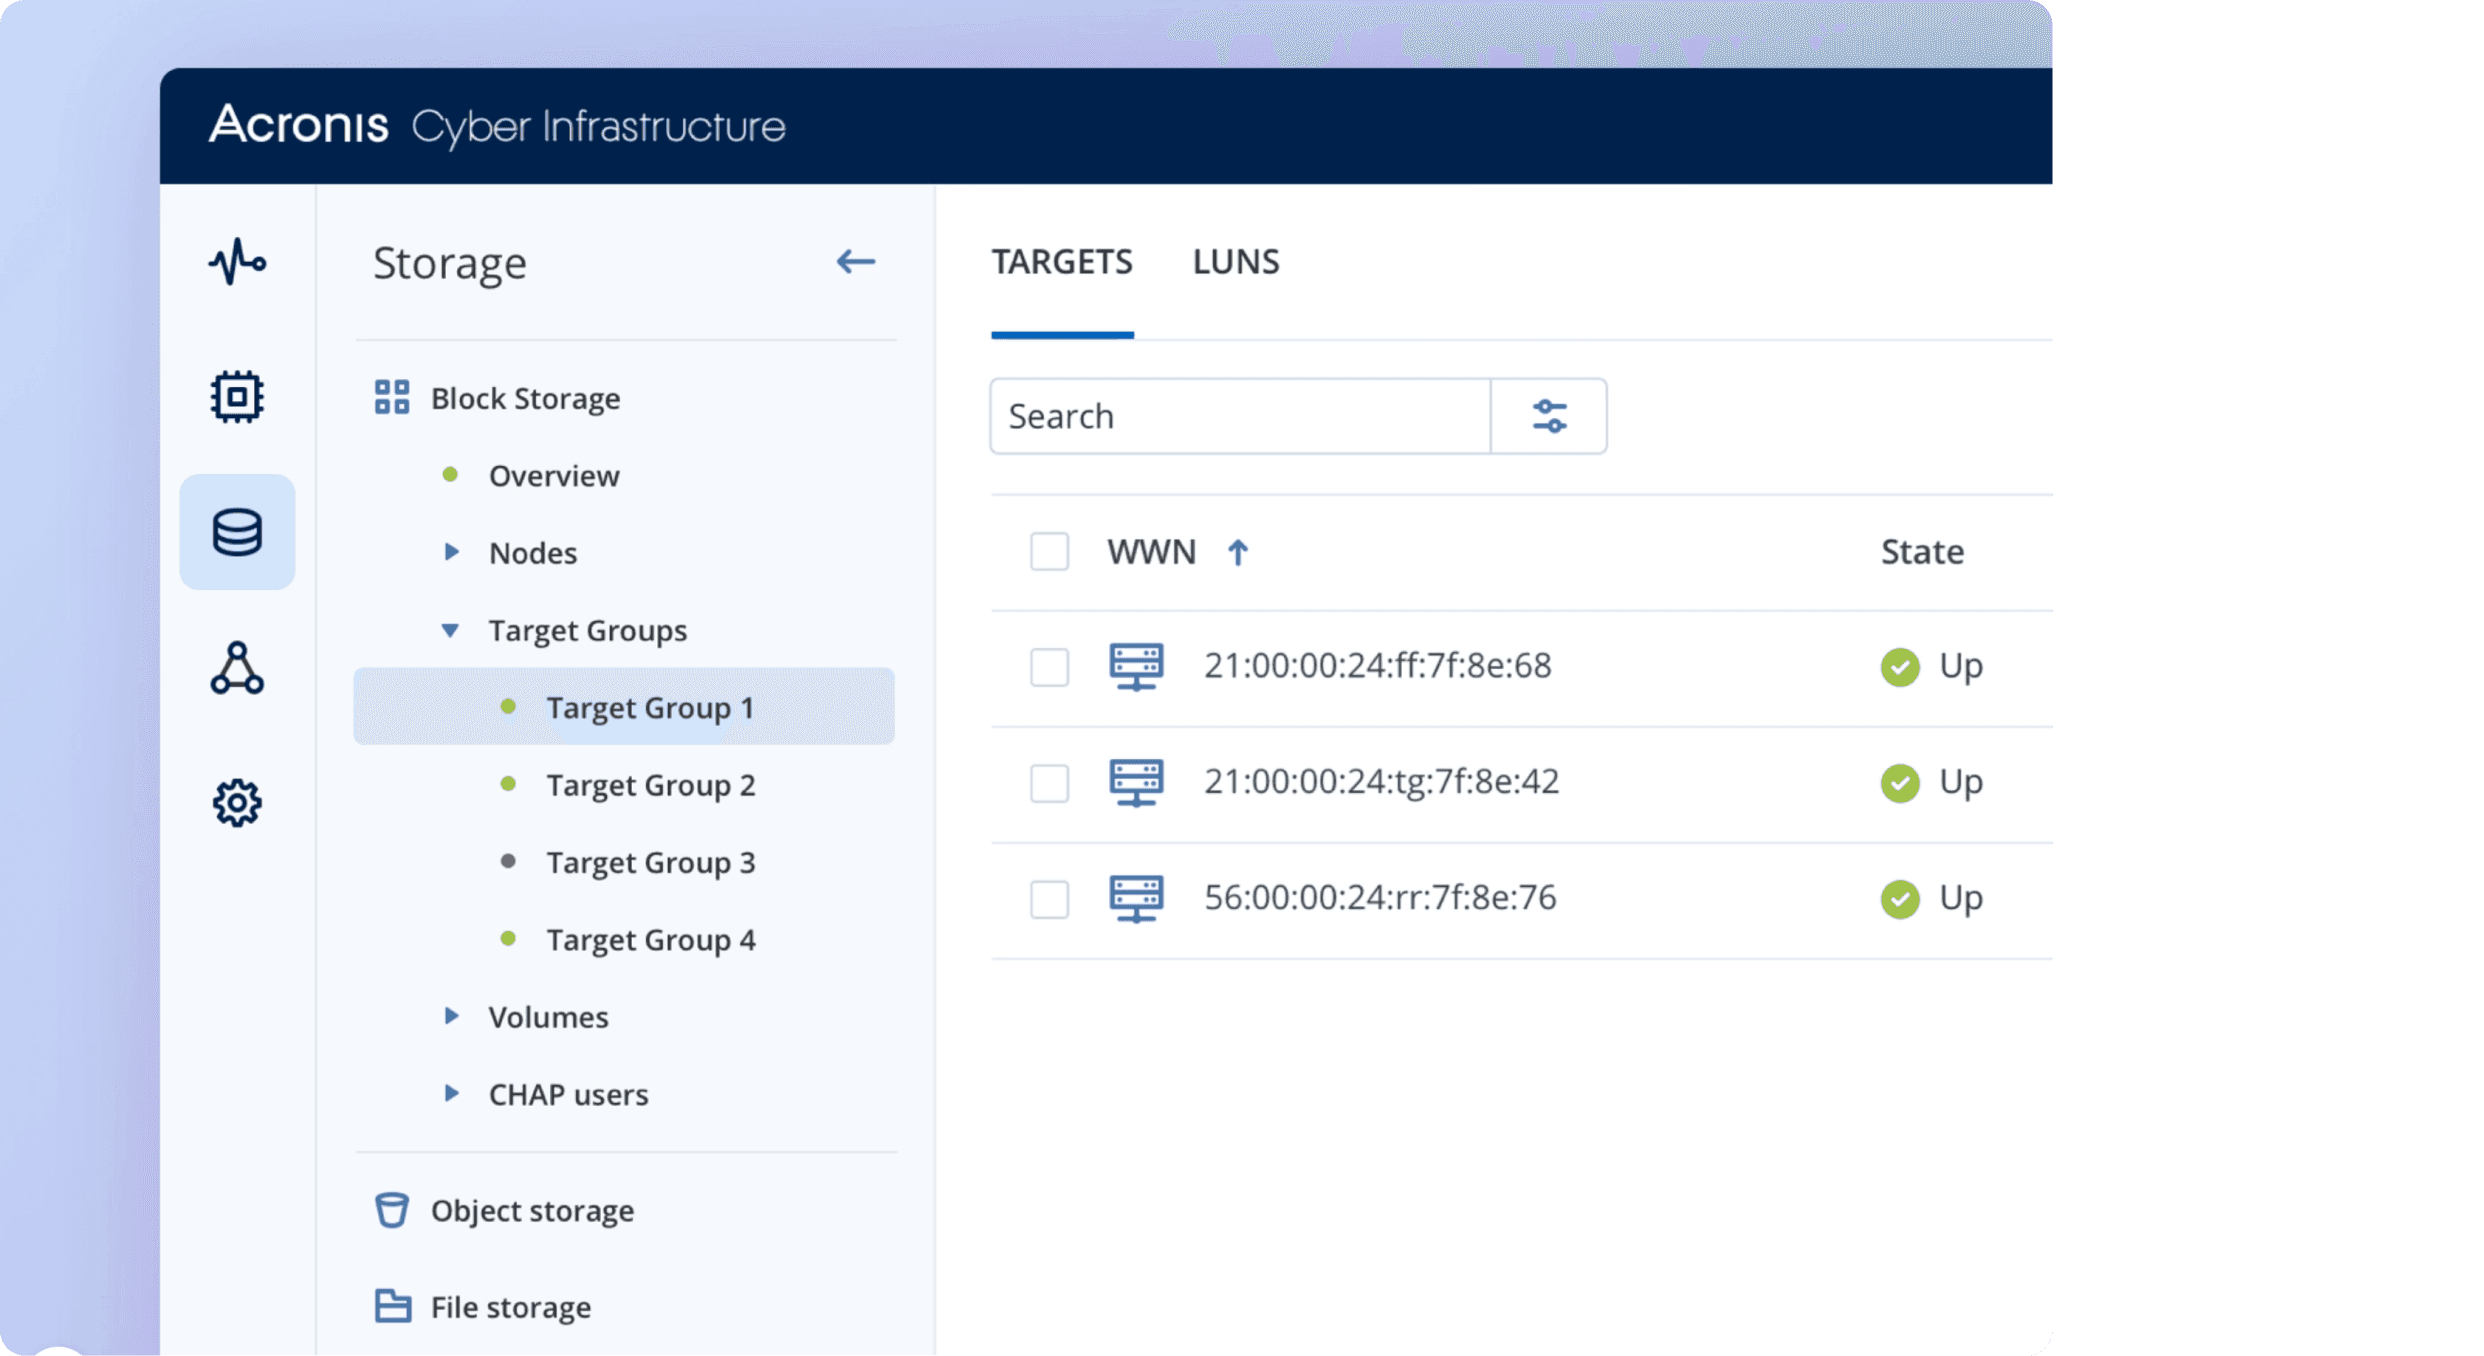This screenshot has width=2484, height=1356.
Task: Select the storage database icon in sidebar
Action: [237, 532]
